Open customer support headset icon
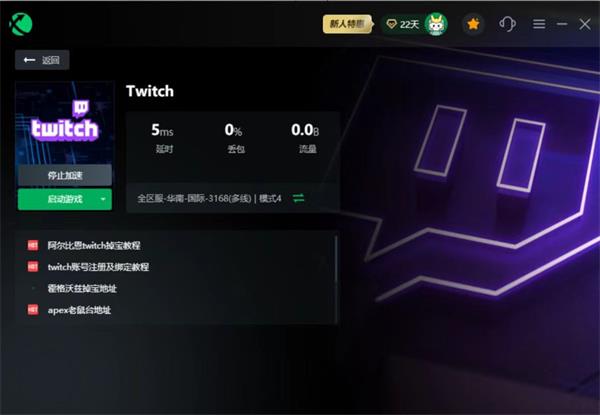 coord(507,24)
